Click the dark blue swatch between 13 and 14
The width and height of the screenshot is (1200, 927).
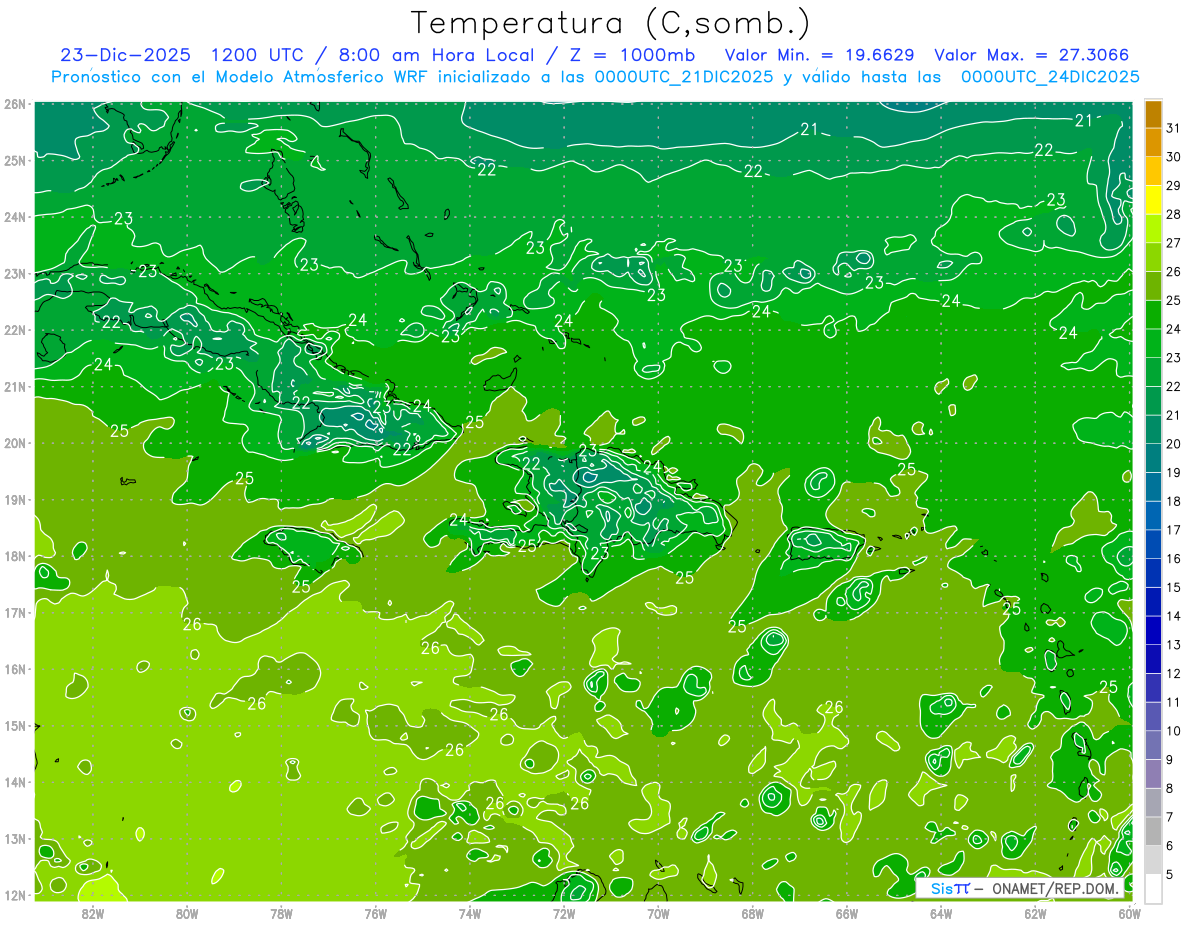[x=1153, y=630]
